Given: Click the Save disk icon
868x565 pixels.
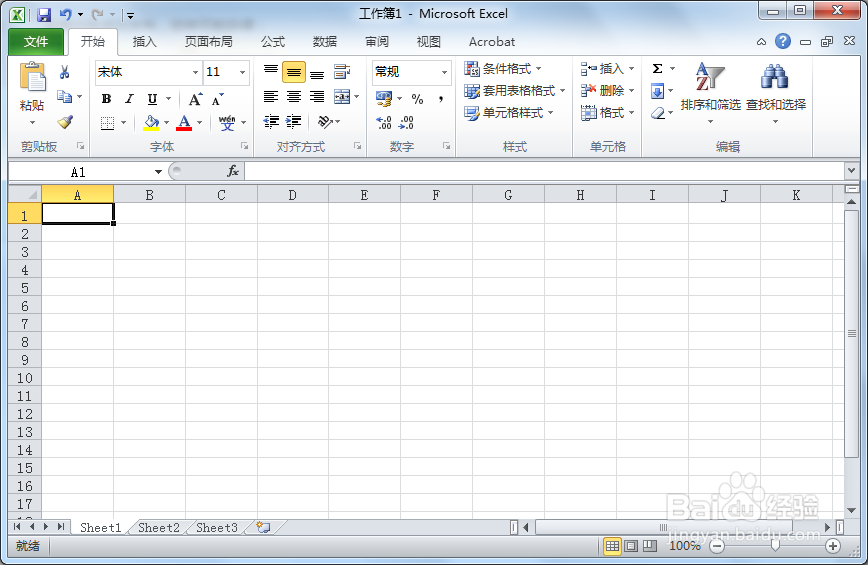Looking at the screenshot, I should click(44, 15).
